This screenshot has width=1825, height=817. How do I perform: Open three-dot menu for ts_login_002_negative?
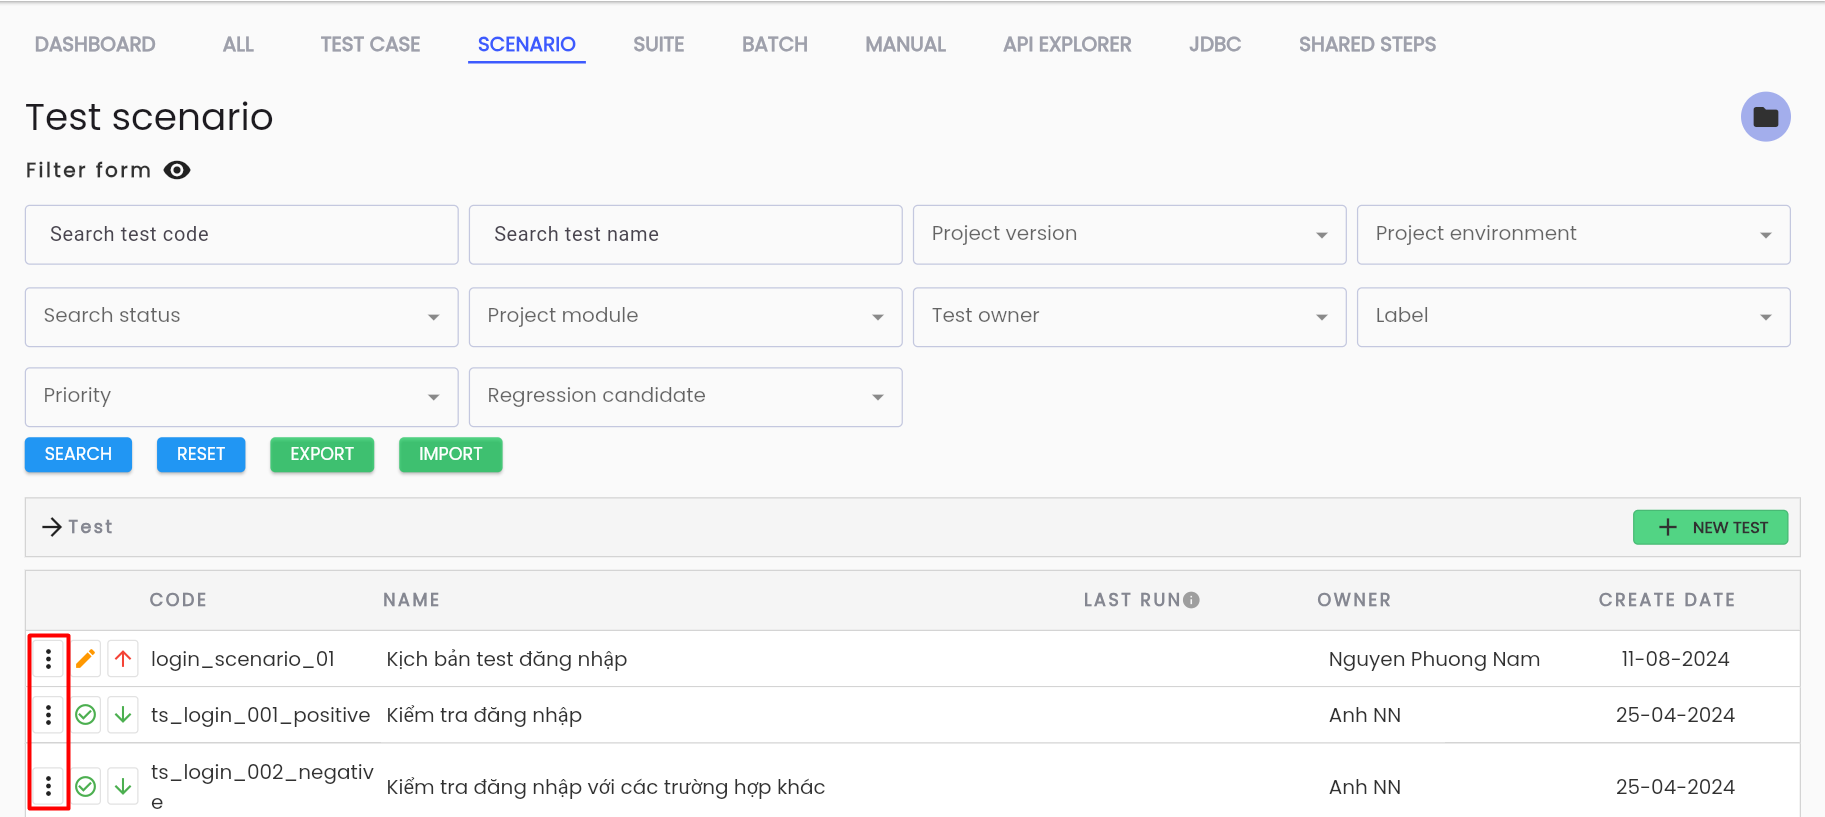click(x=48, y=786)
